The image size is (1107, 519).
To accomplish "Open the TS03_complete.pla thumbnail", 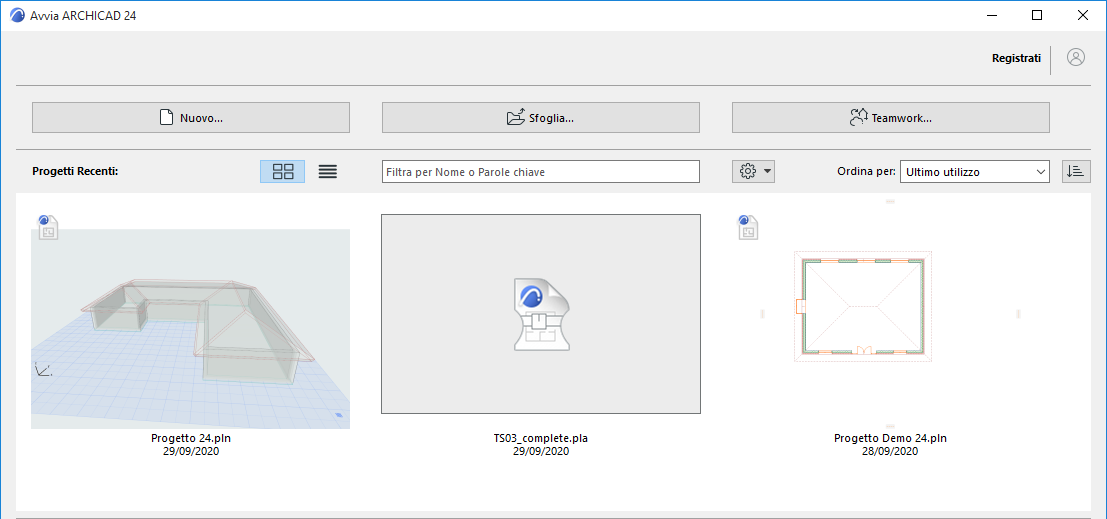I will [x=541, y=314].
